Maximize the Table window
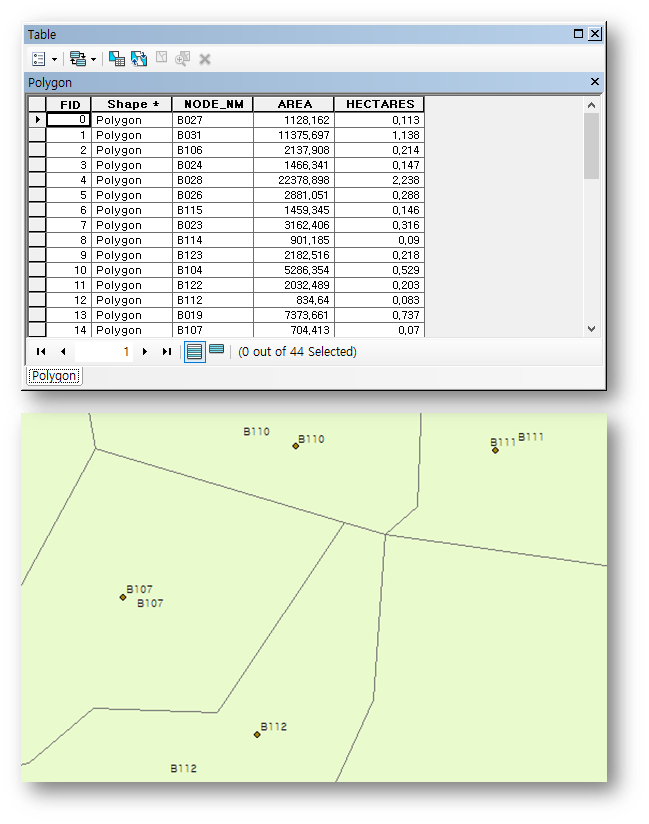Screen dimensions: 649x824 pyautogui.click(x=578, y=34)
